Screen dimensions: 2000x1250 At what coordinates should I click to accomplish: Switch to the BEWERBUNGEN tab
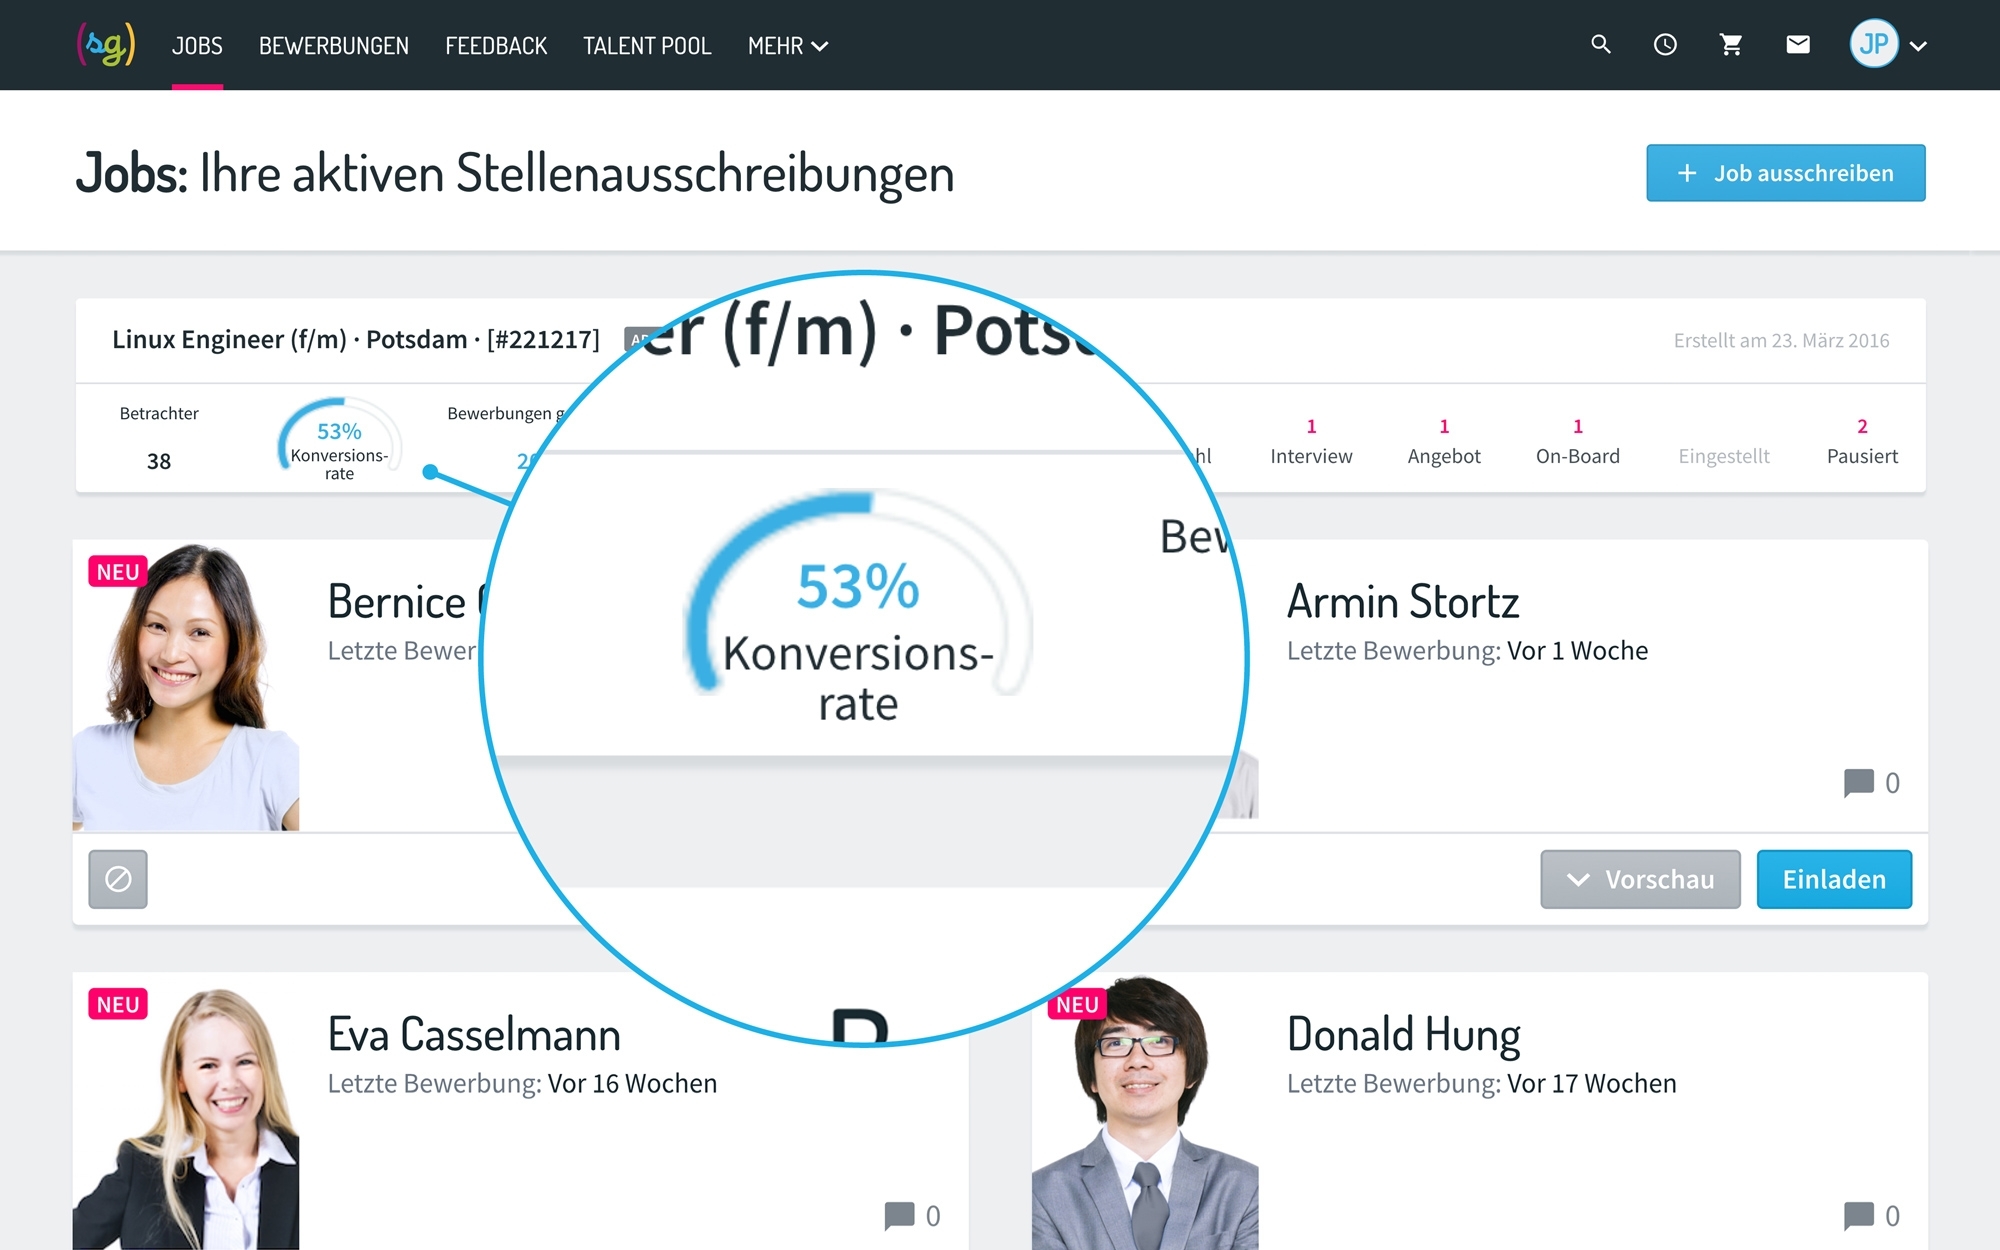coord(333,46)
